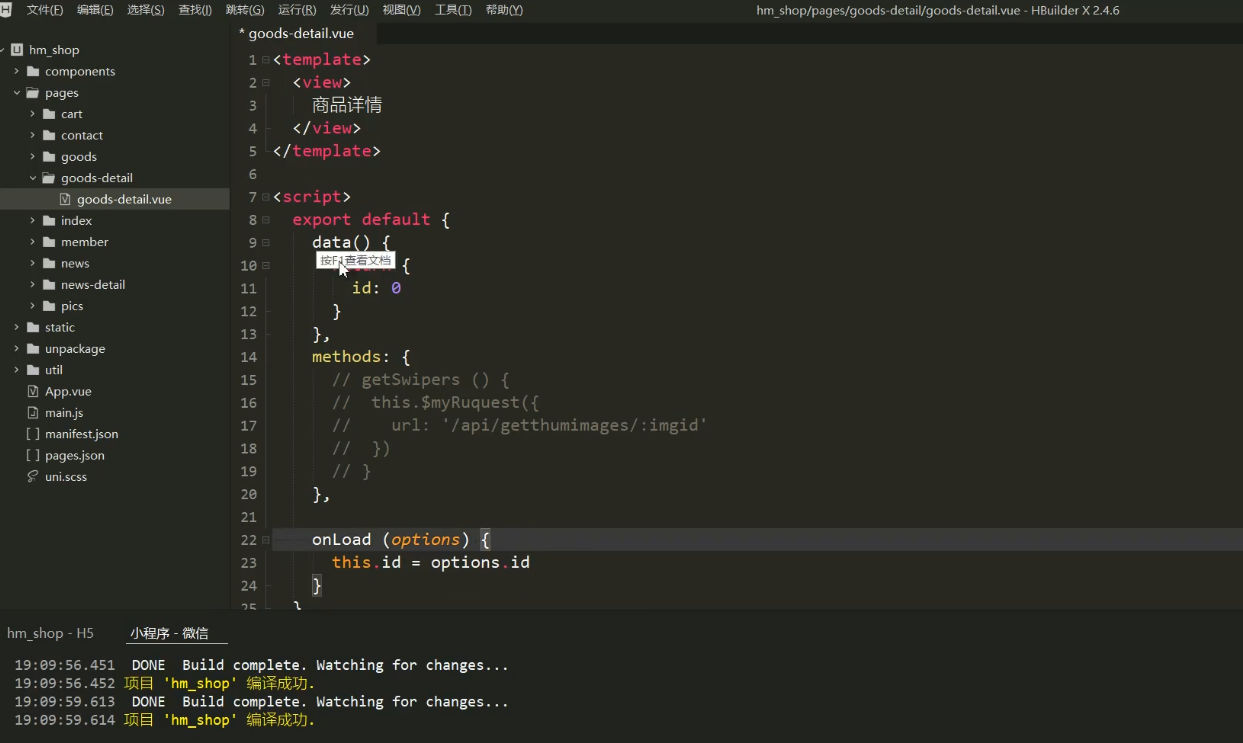Click the 按F1查看文档 tooltip
The width and height of the screenshot is (1243, 743).
355,260
